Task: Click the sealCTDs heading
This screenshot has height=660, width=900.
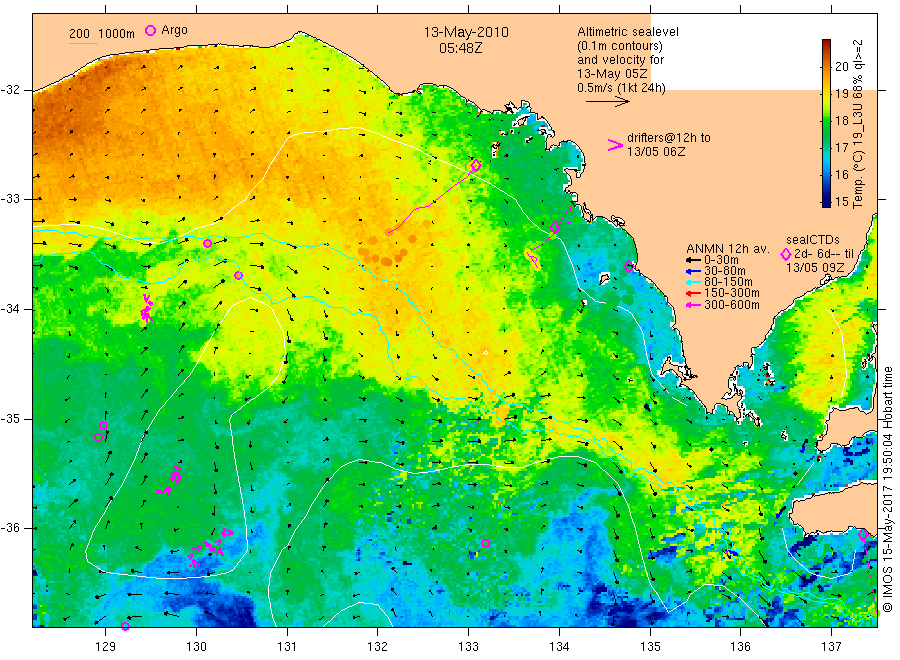Action: click(x=813, y=240)
